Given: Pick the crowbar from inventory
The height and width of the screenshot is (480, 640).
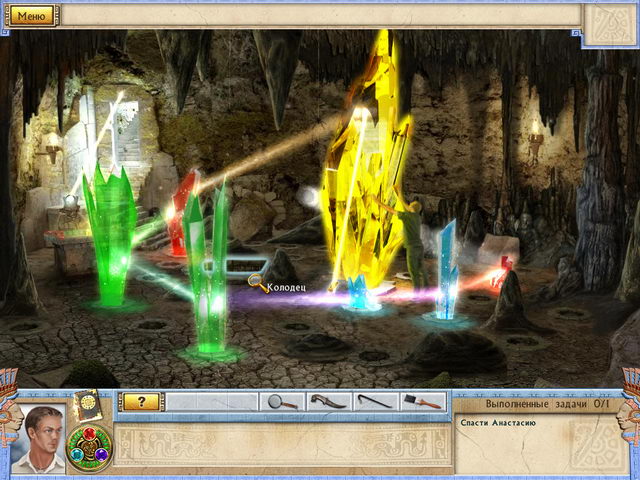Looking at the screenshot, I should click(376, 401).
